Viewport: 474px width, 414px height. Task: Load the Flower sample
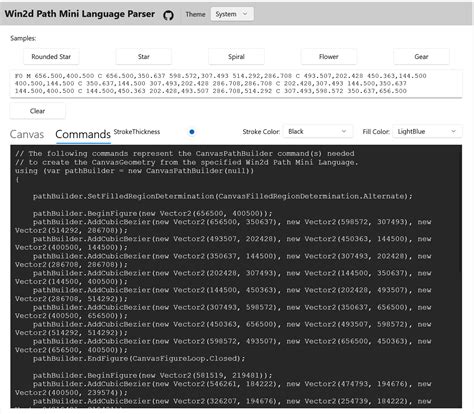click(x=329, y=57)
